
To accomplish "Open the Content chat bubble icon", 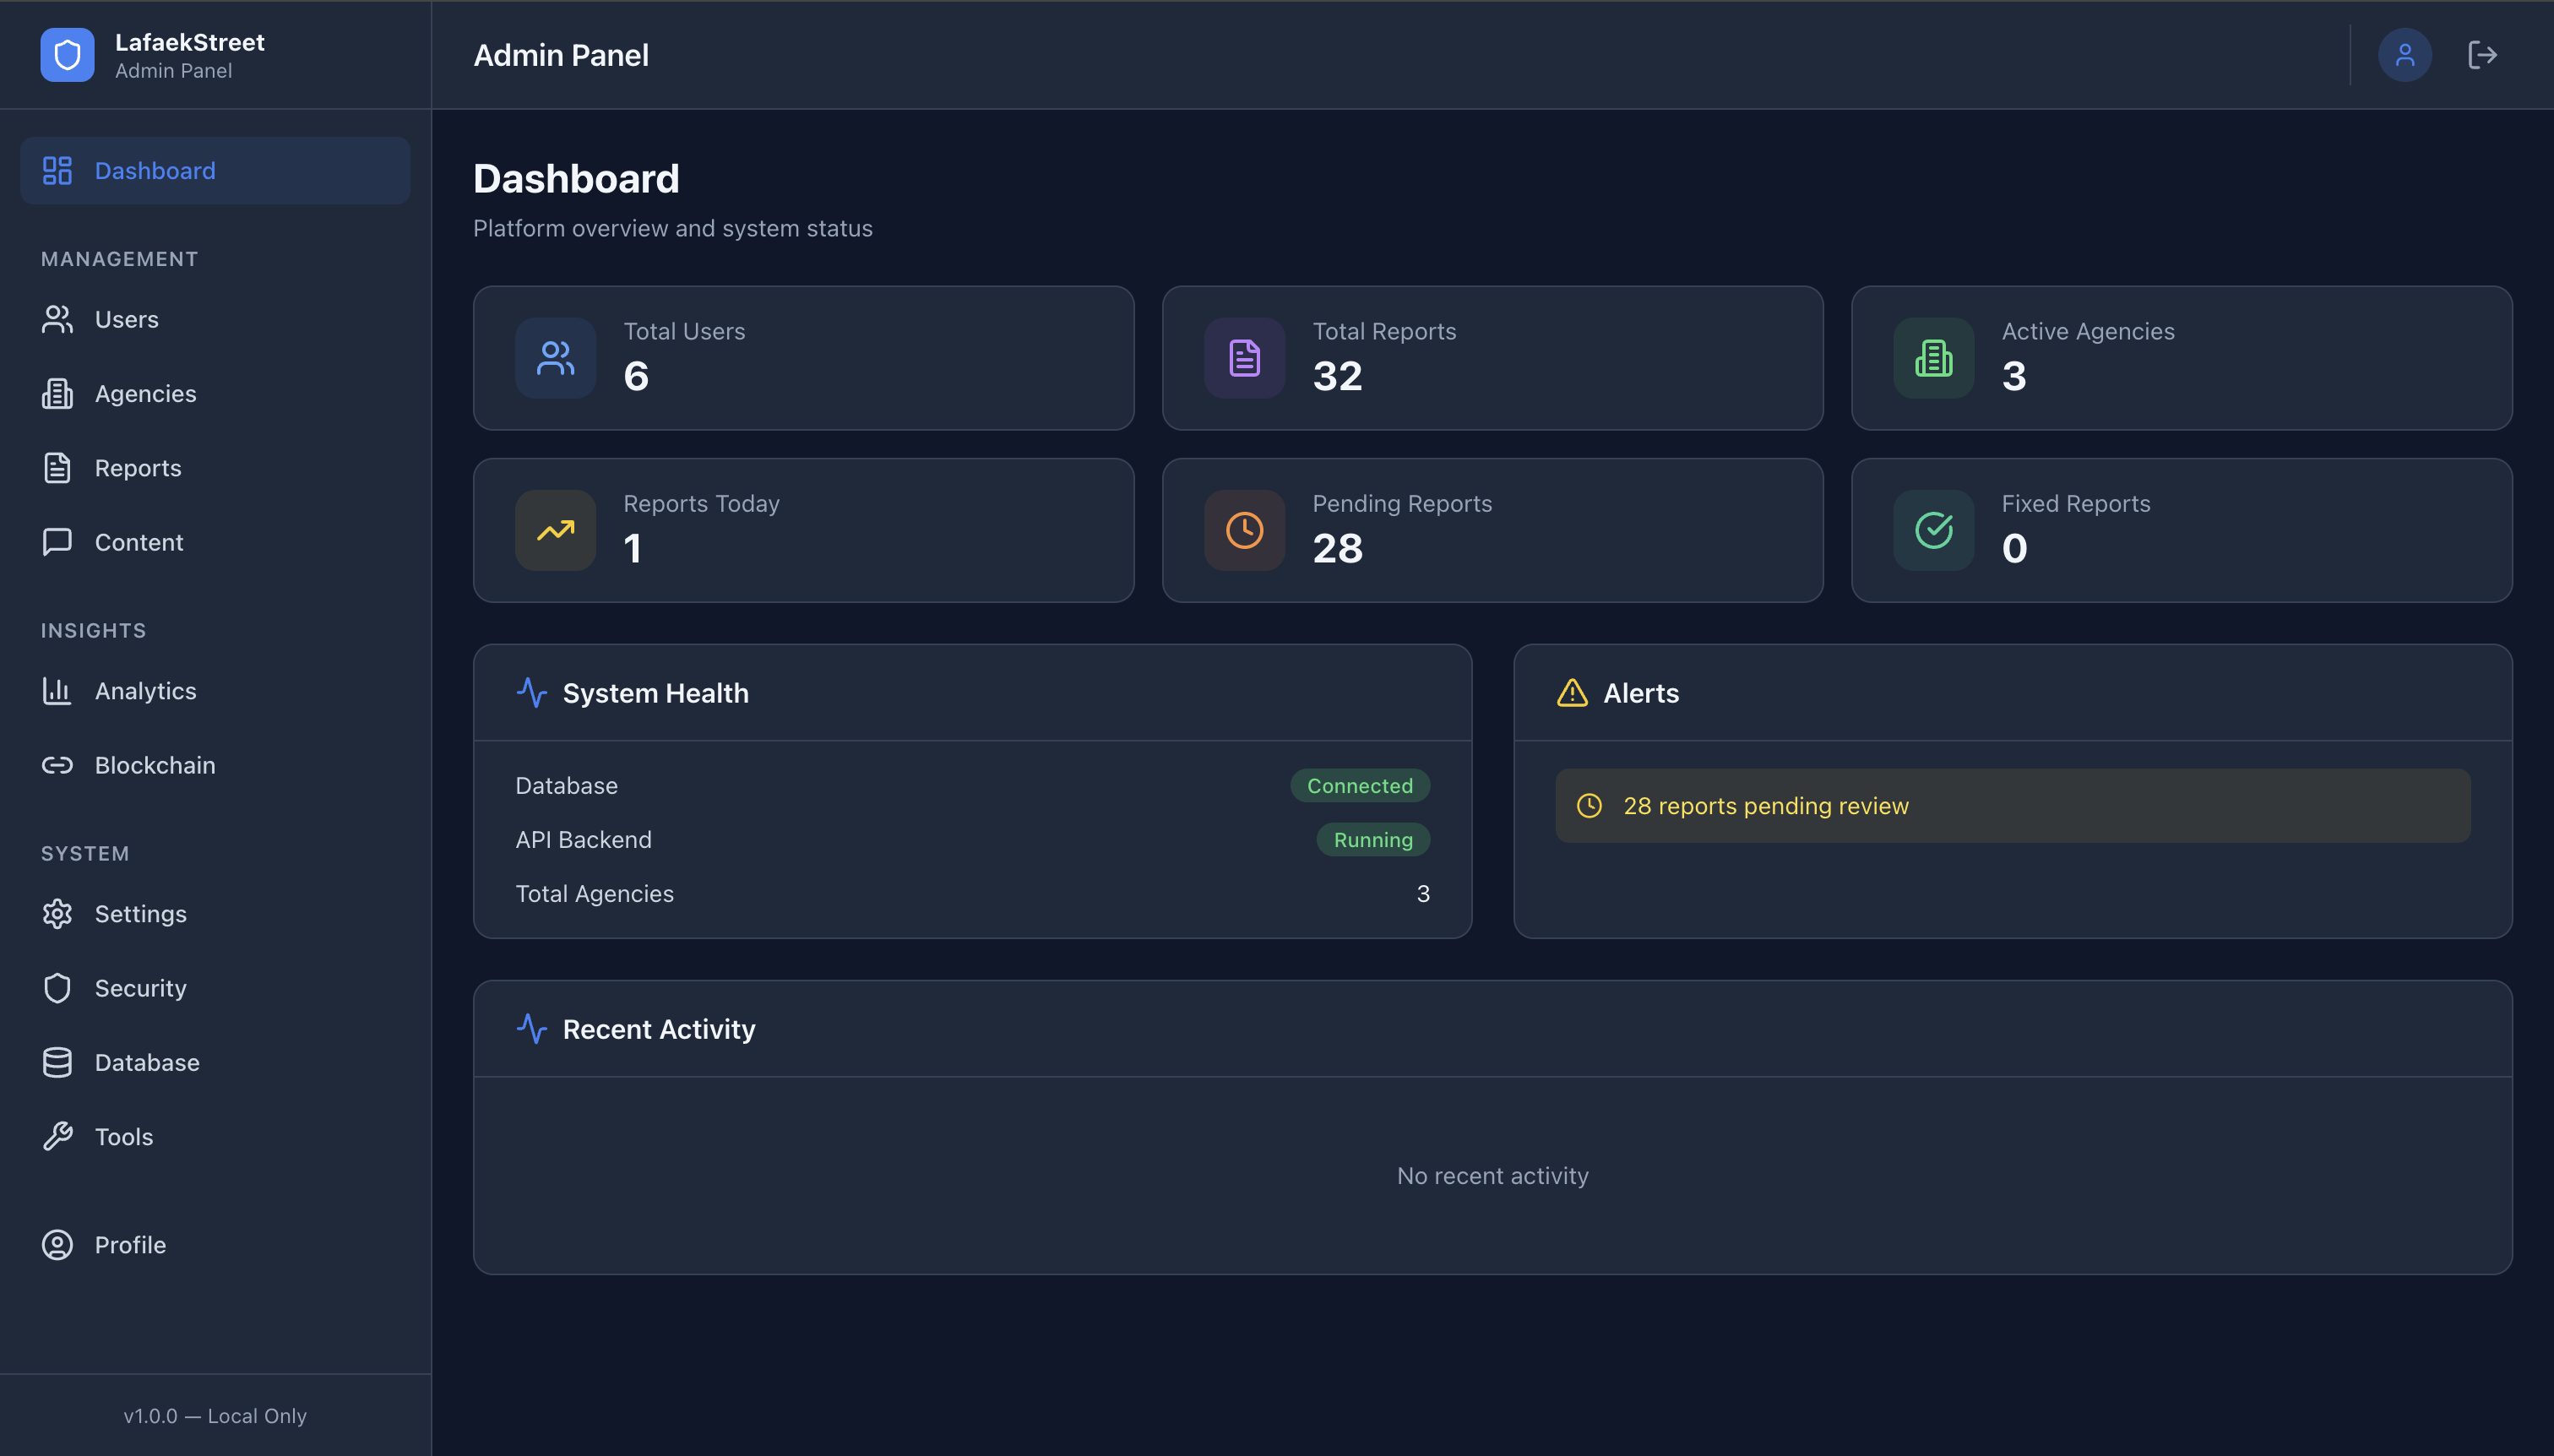I will point(57,542).
